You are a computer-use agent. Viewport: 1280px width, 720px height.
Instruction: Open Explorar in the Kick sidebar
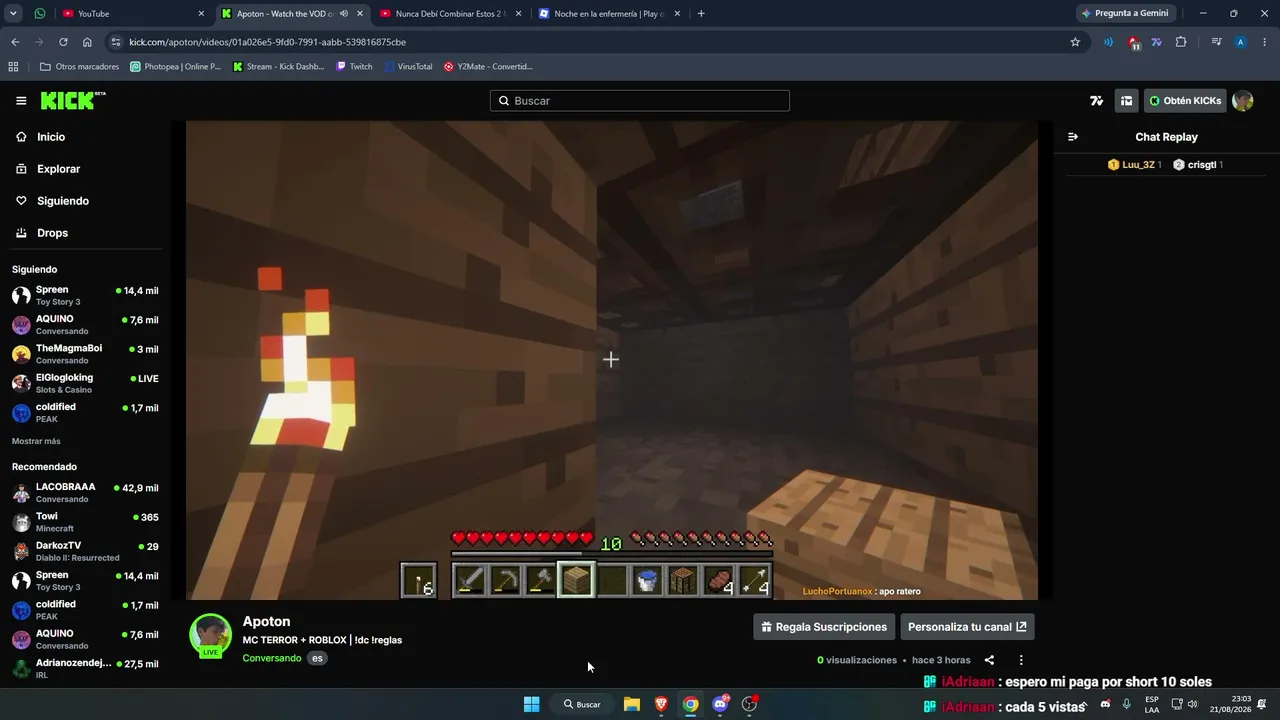coord(58,169)
